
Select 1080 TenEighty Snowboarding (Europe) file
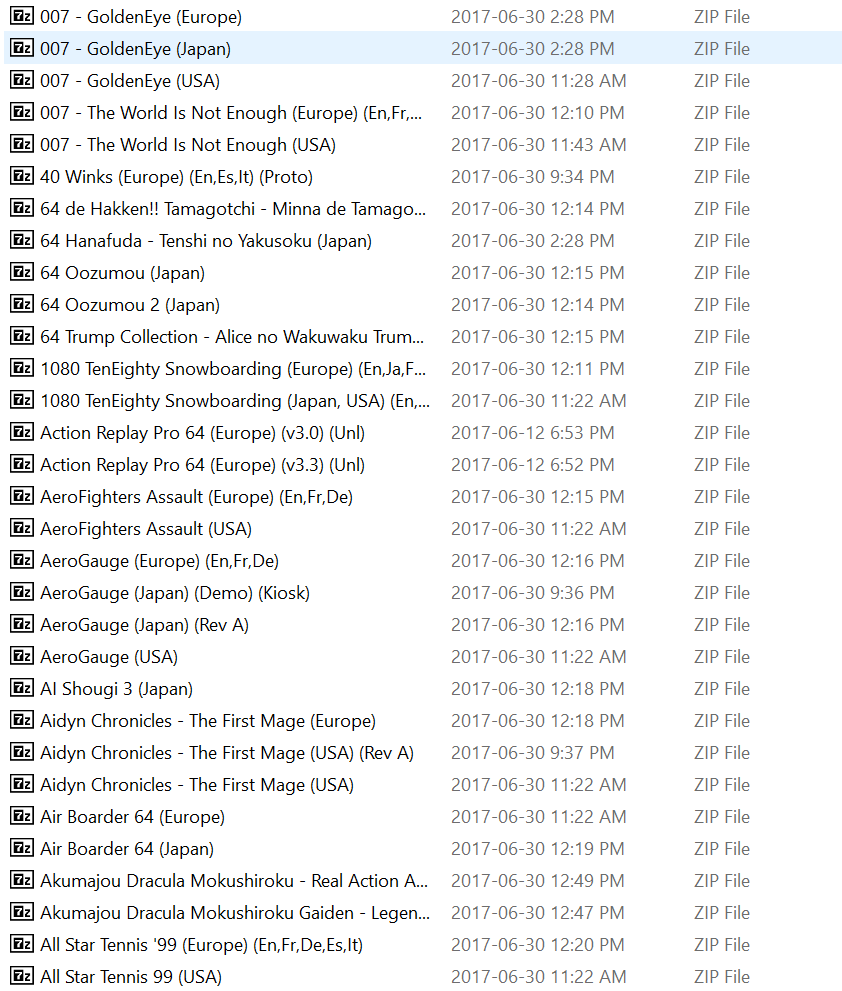tap(233, 369)
